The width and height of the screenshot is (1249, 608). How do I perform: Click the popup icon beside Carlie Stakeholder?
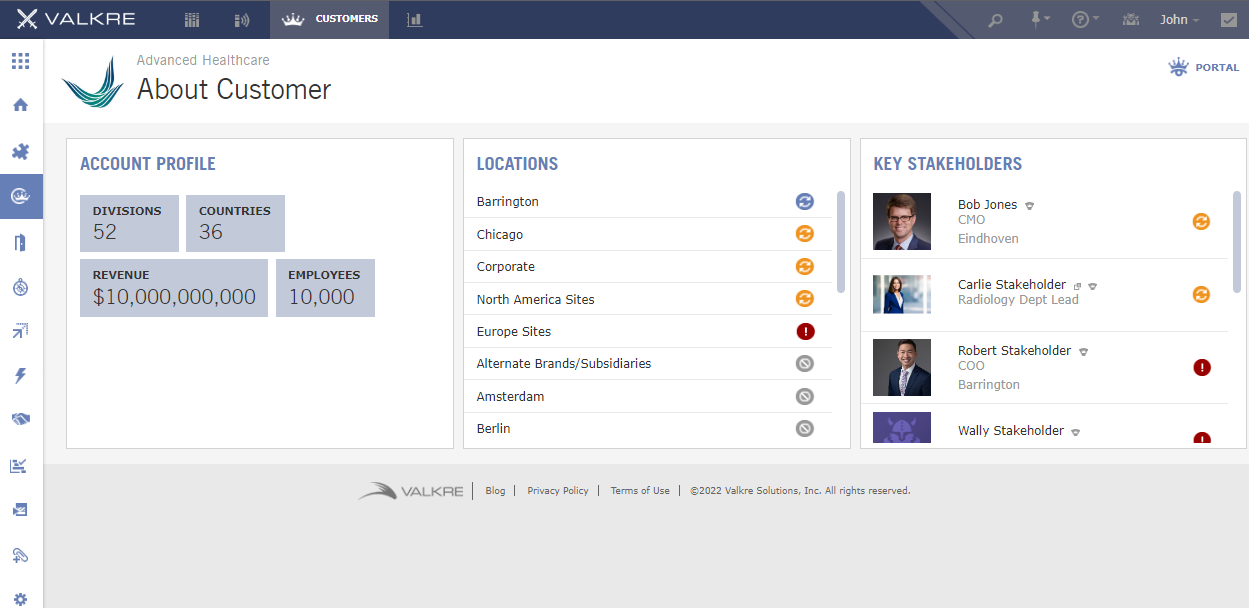(1078, 286)
